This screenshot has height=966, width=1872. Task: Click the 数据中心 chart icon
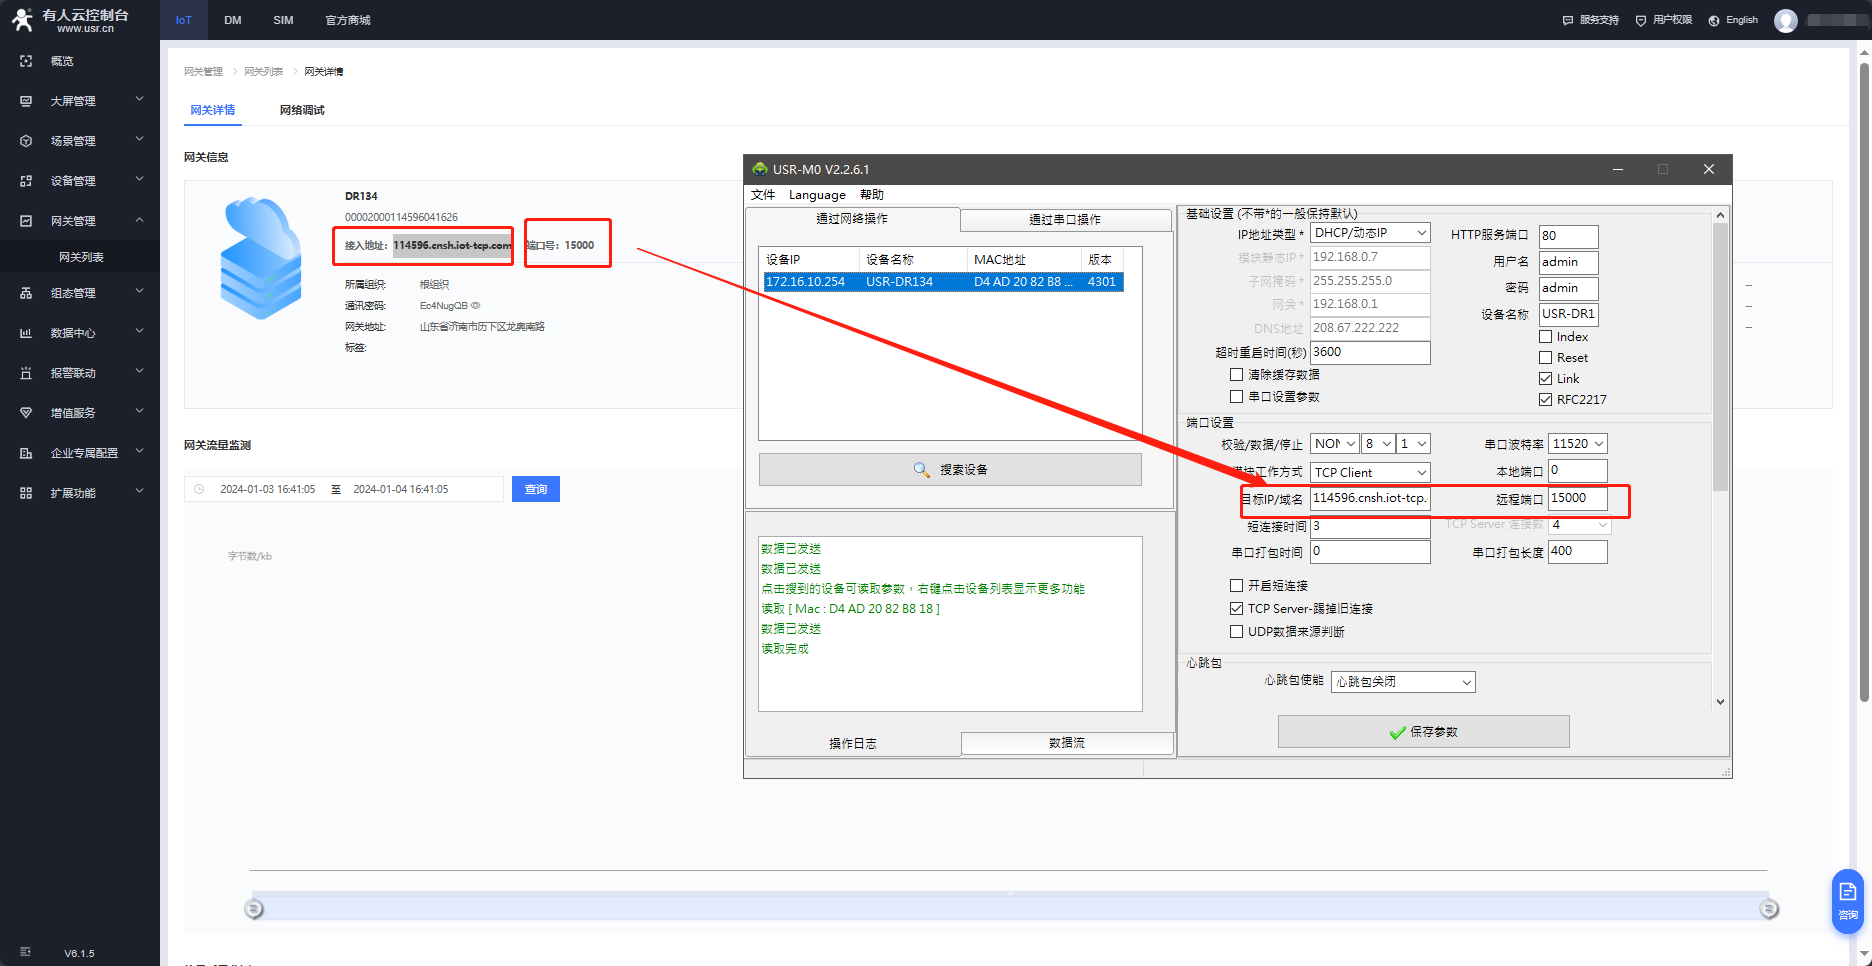(x=26, y=333)
